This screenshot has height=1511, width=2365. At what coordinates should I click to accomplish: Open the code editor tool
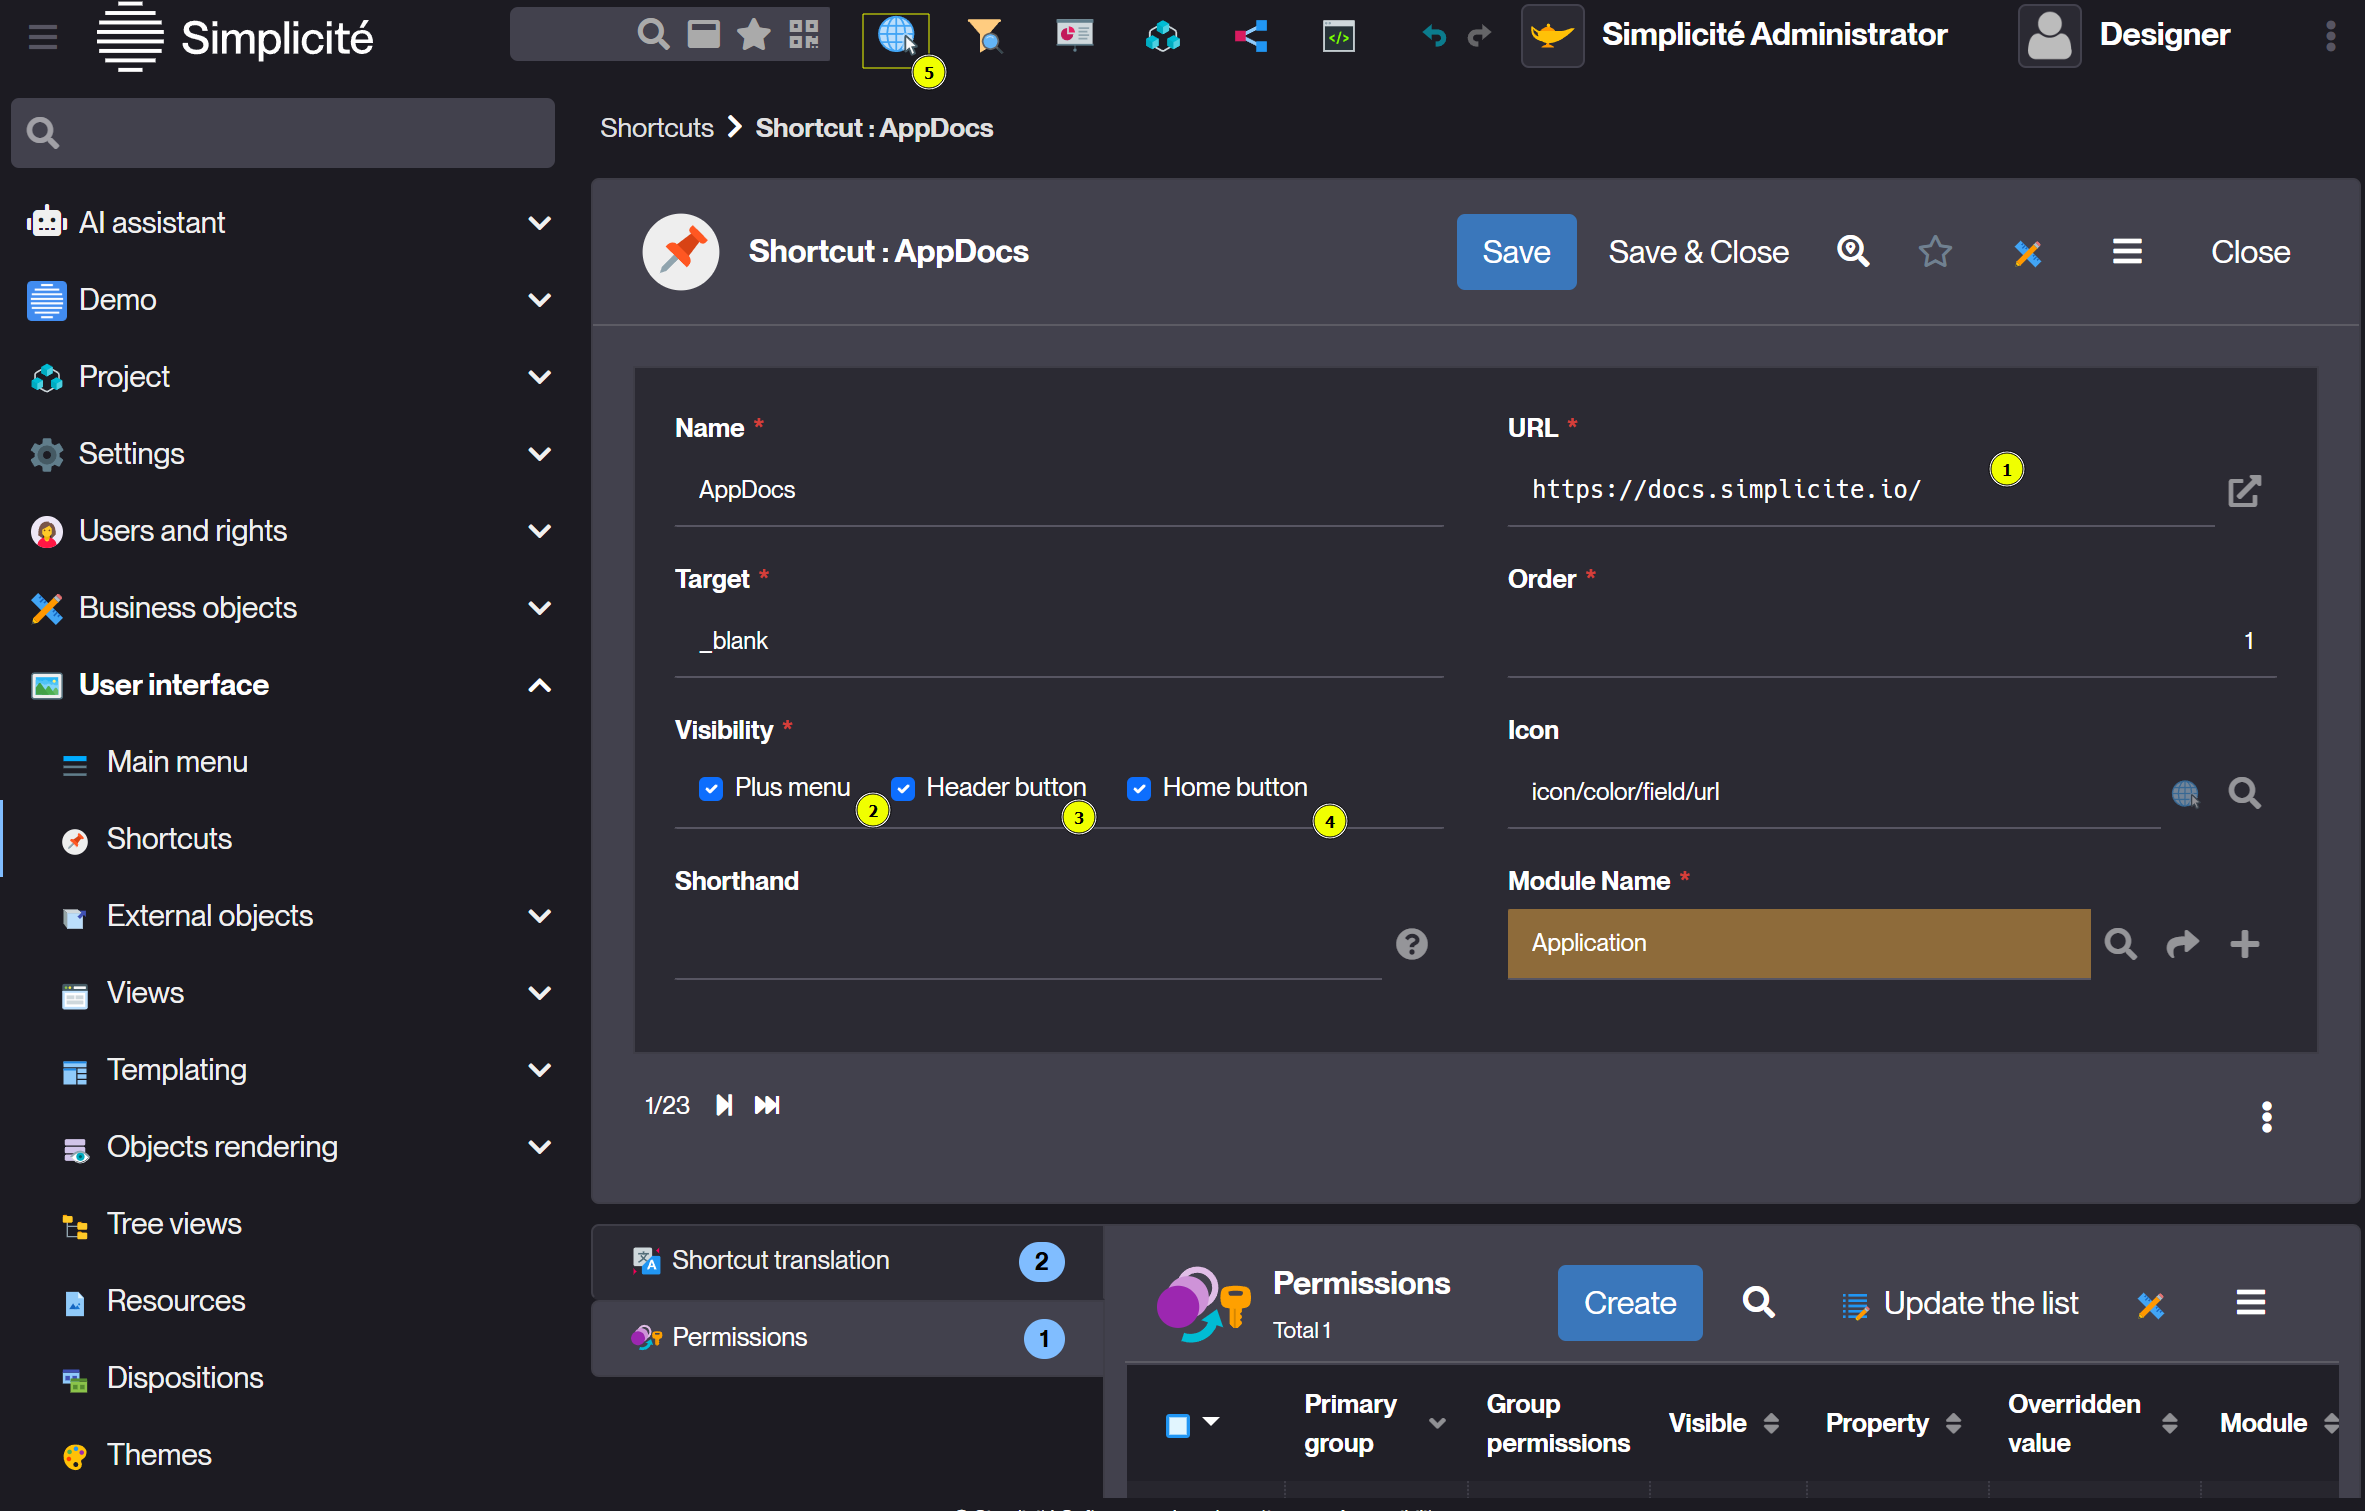[1338, 36]
